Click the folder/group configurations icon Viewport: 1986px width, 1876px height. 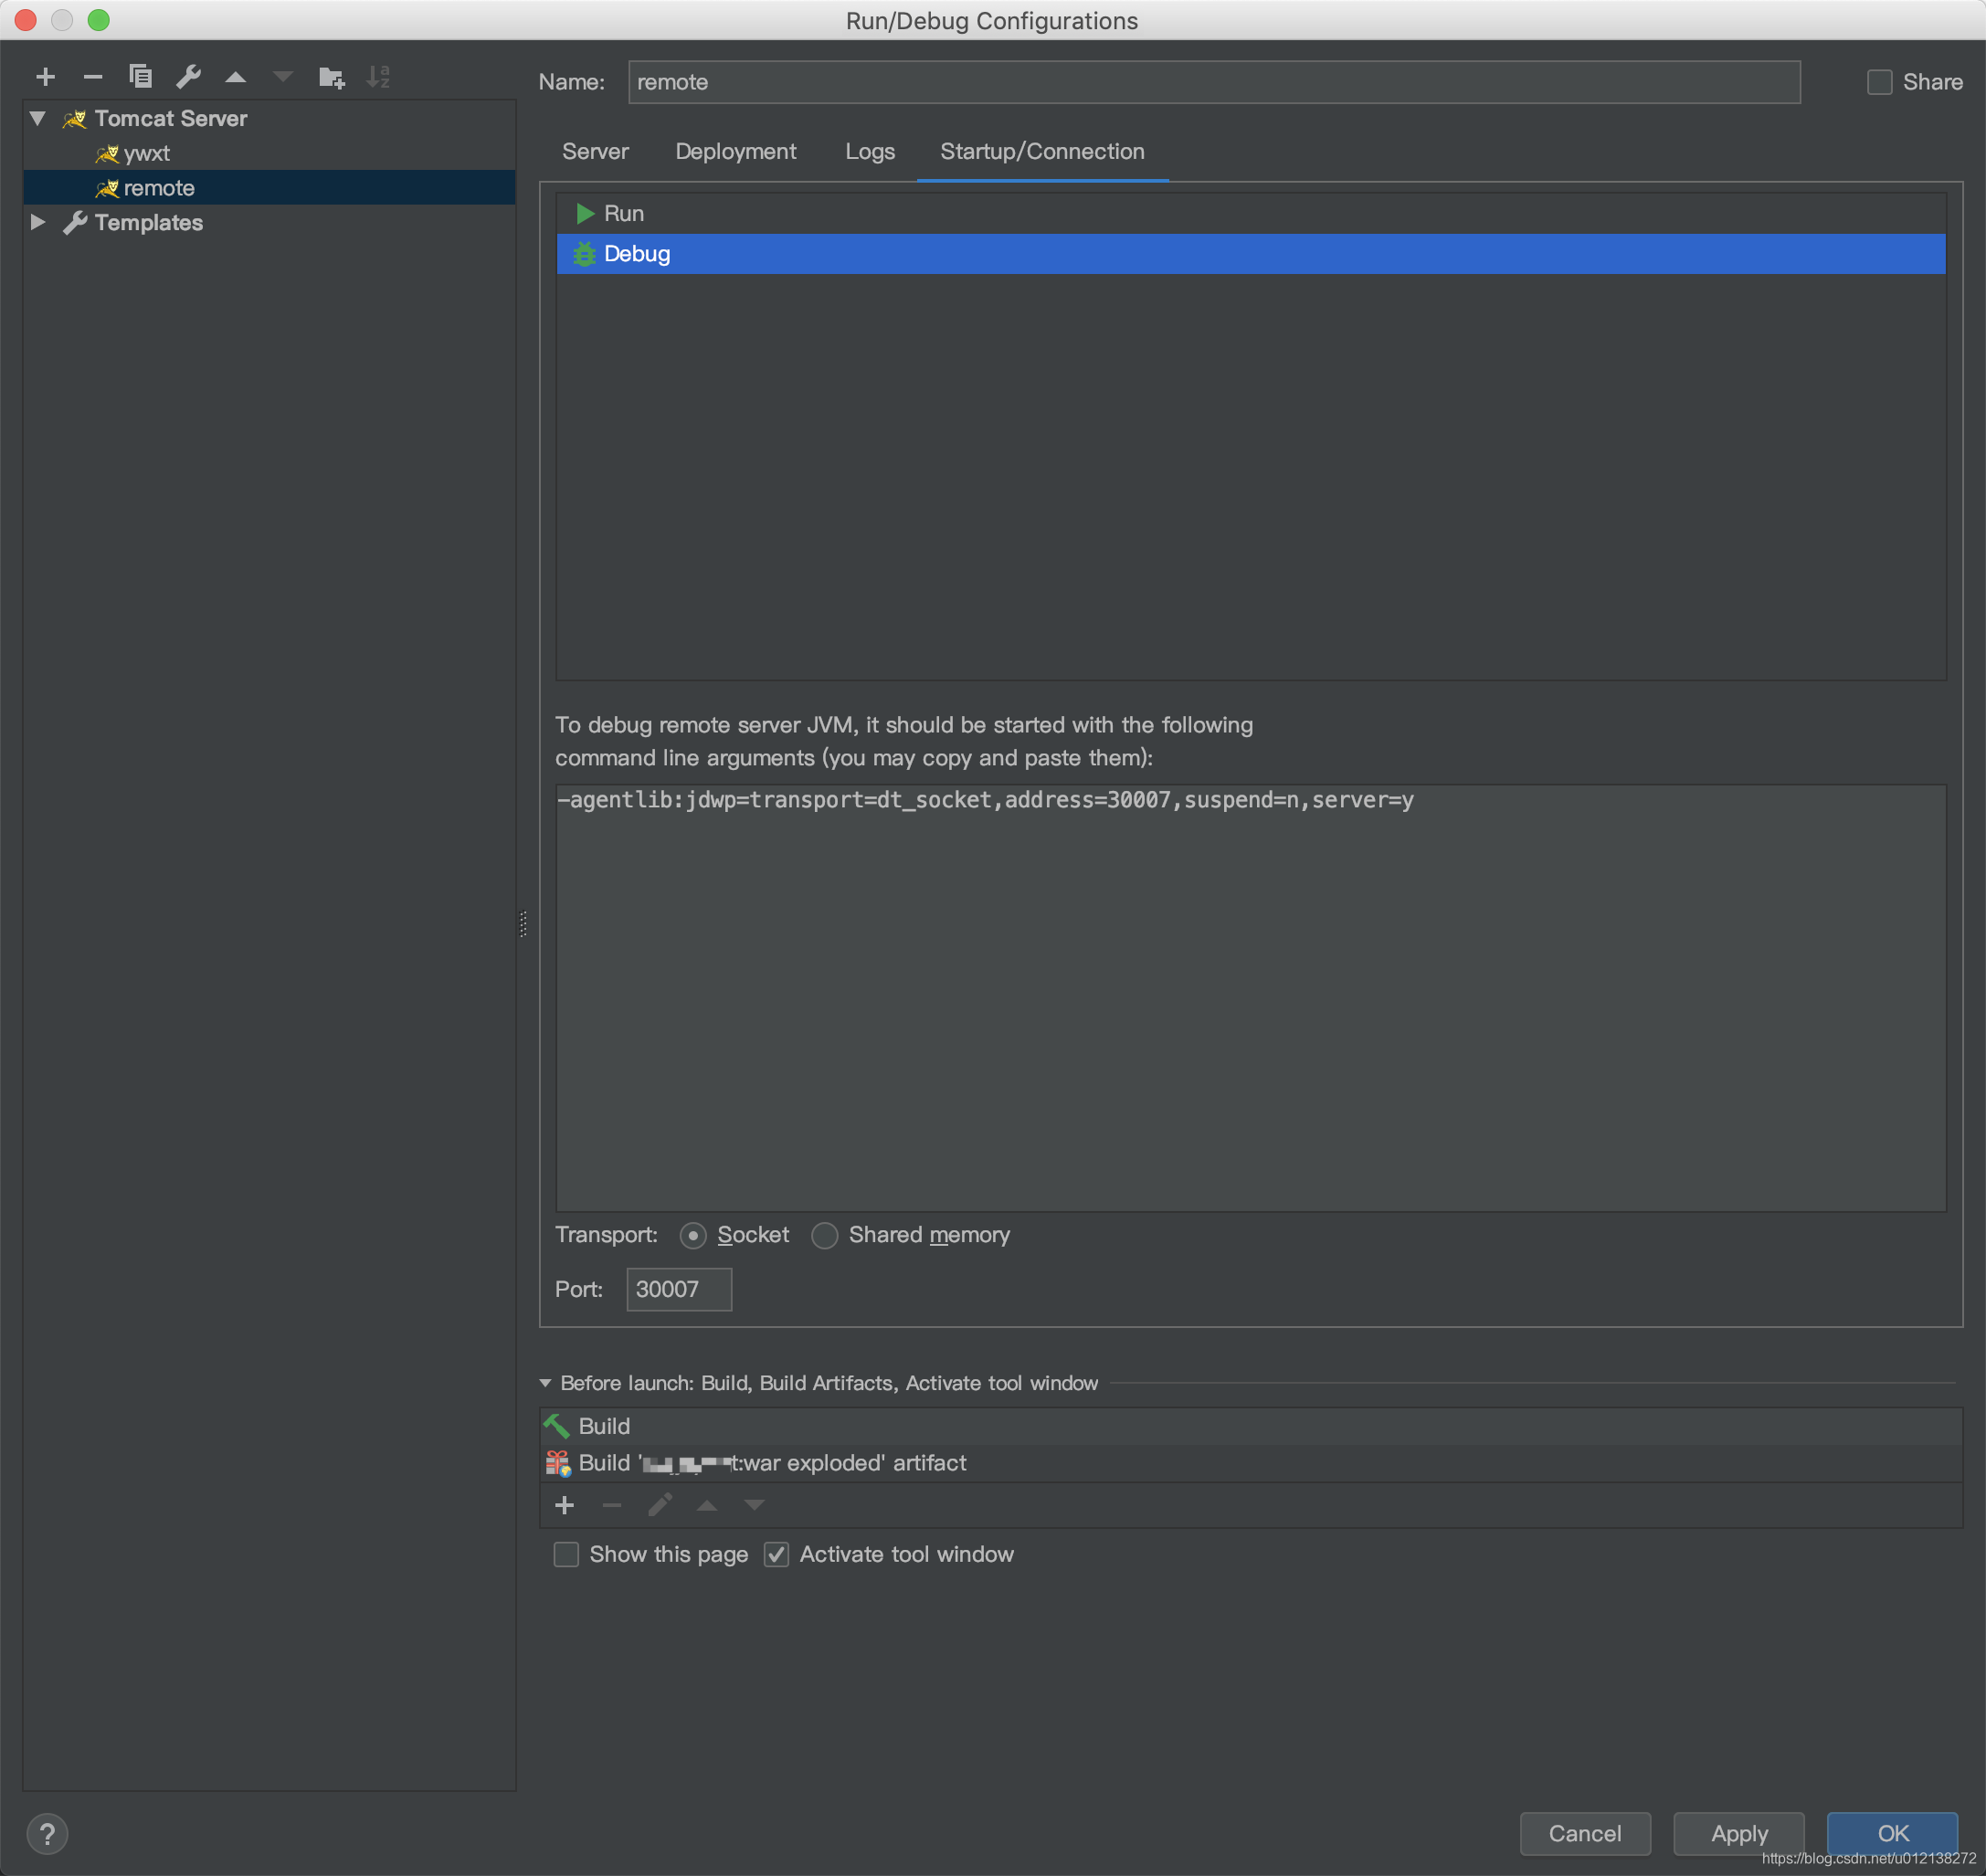pyautogui.click(x=330, y=78)
